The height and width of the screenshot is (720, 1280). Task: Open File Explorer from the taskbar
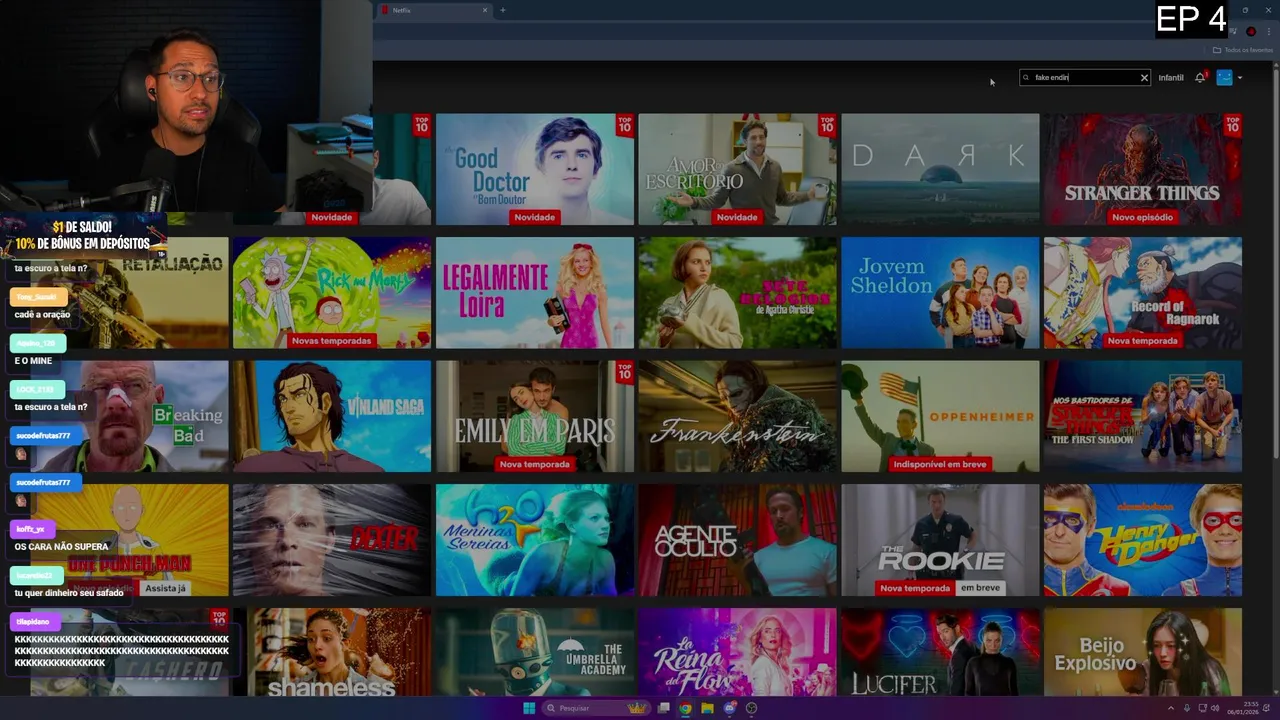point(707,708)
